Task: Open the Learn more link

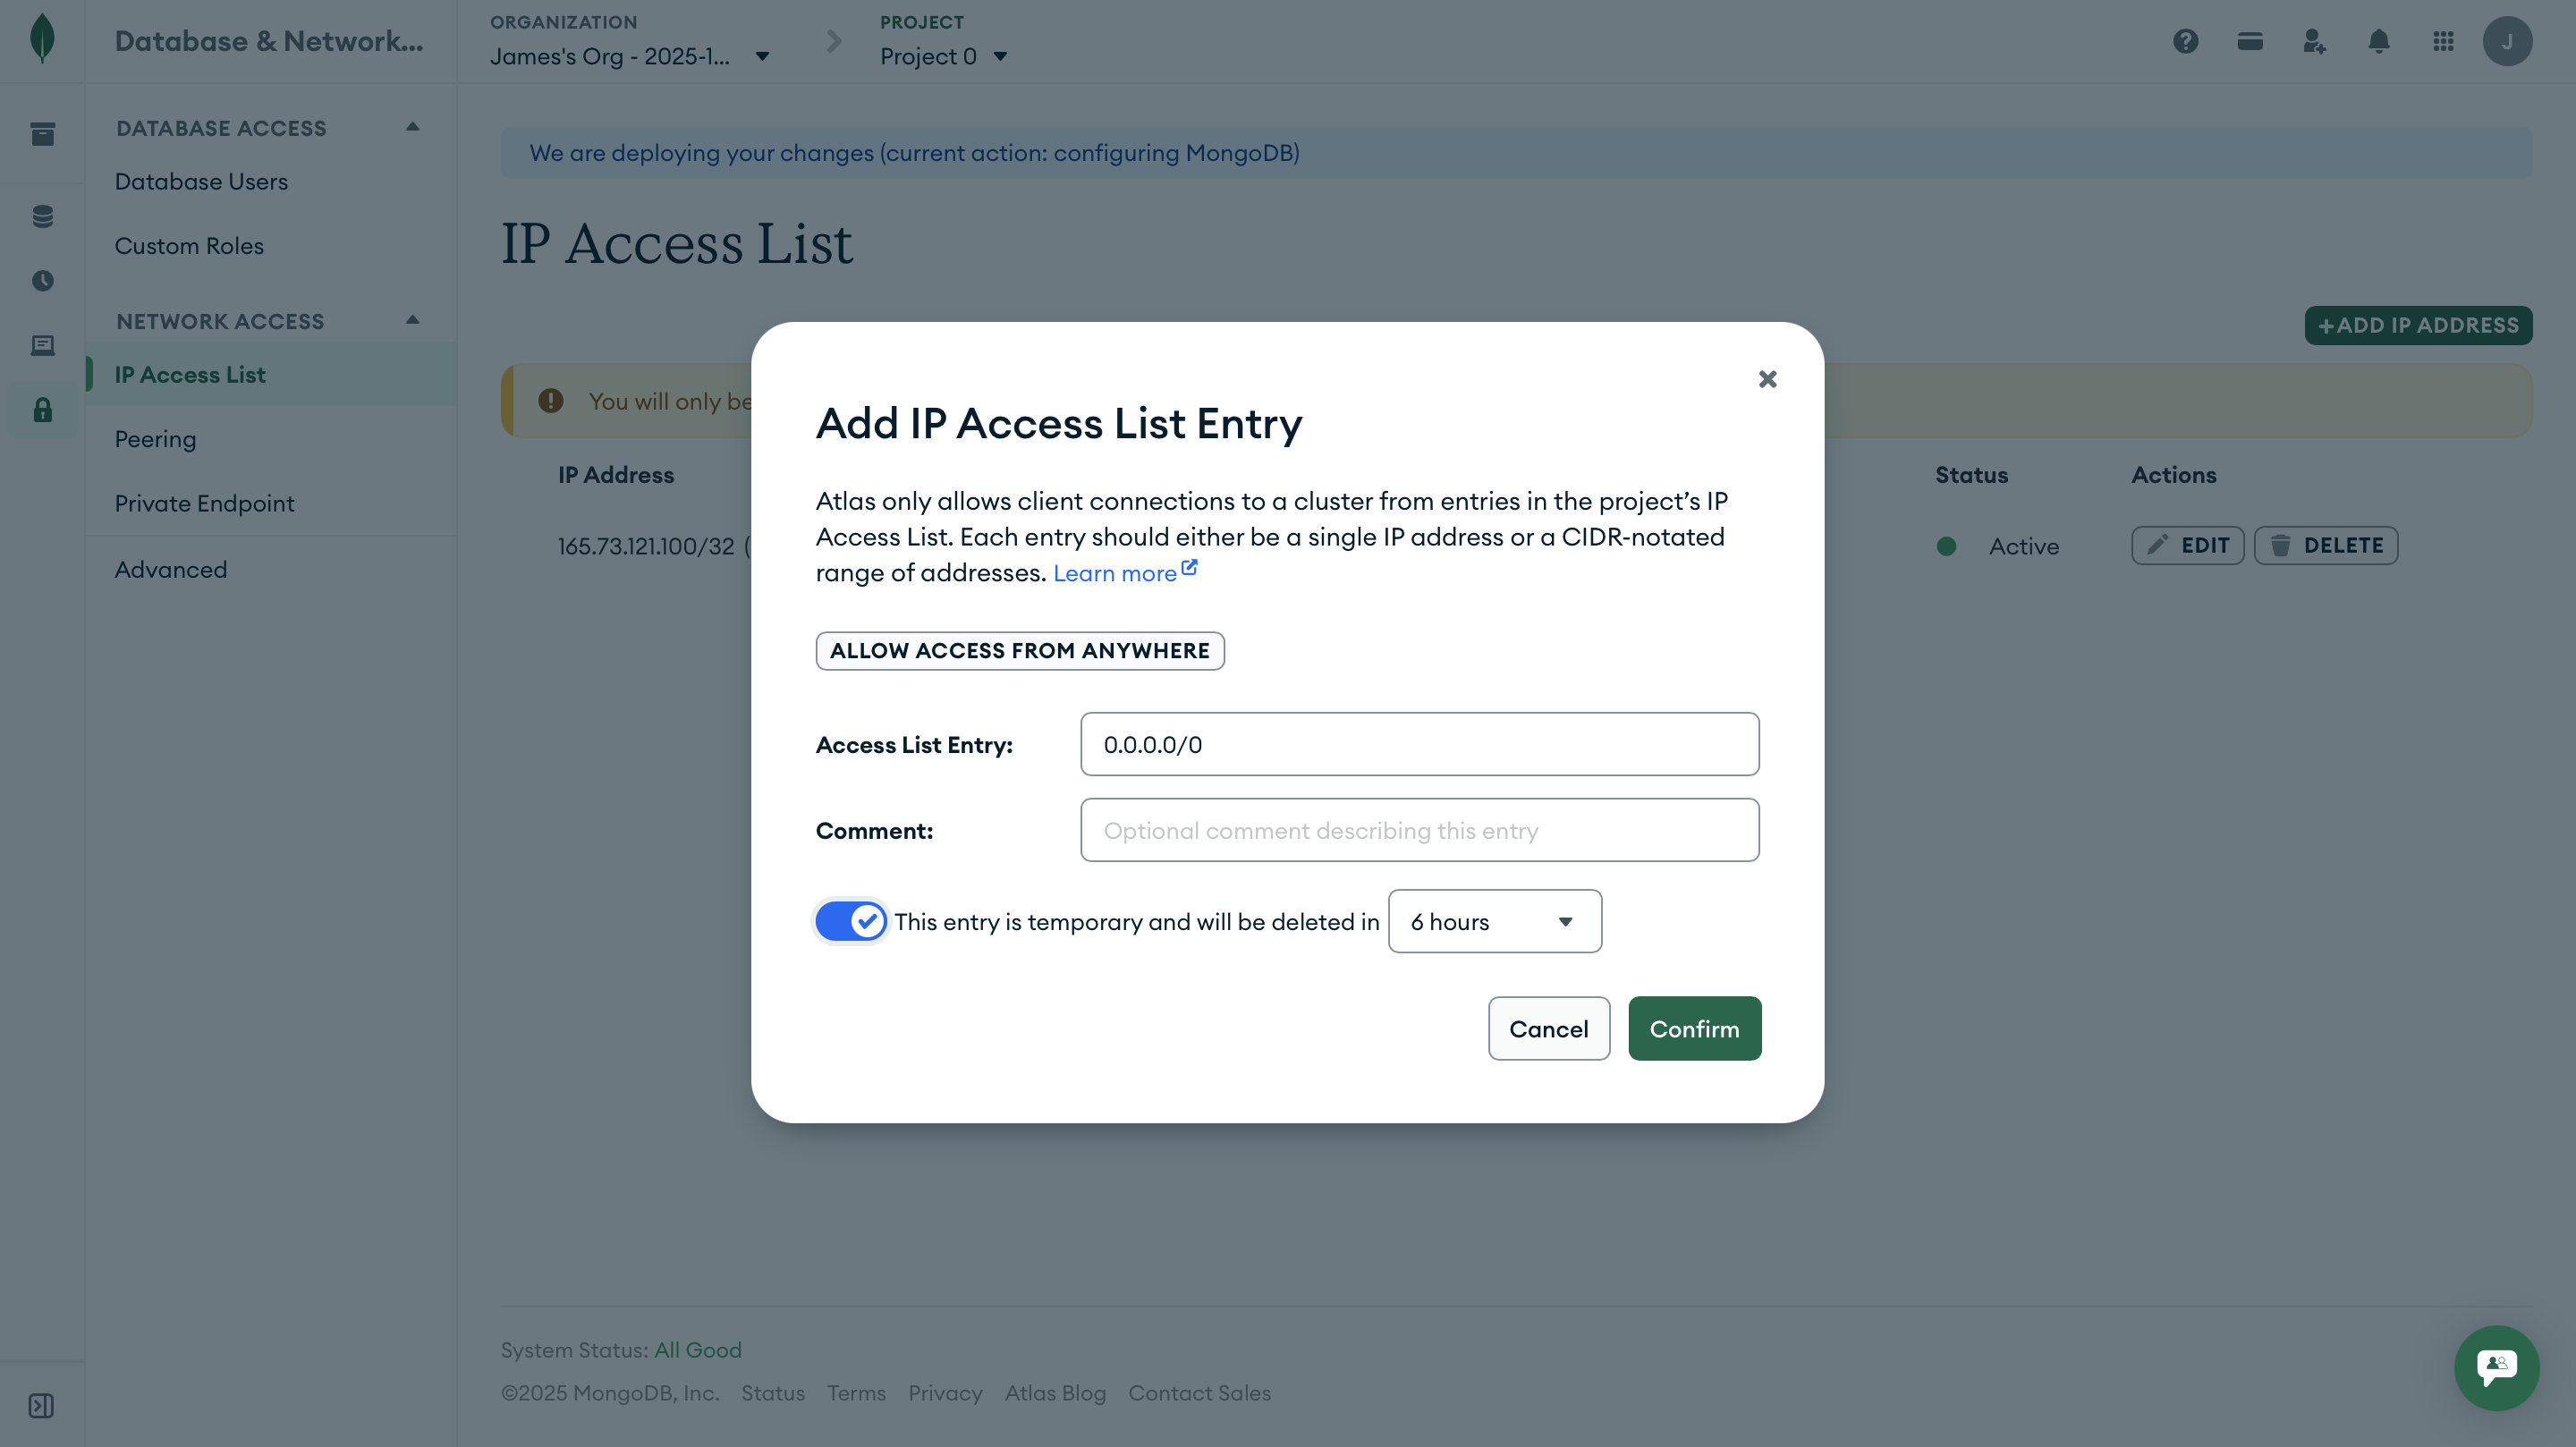Action: tap(1117, 572)
